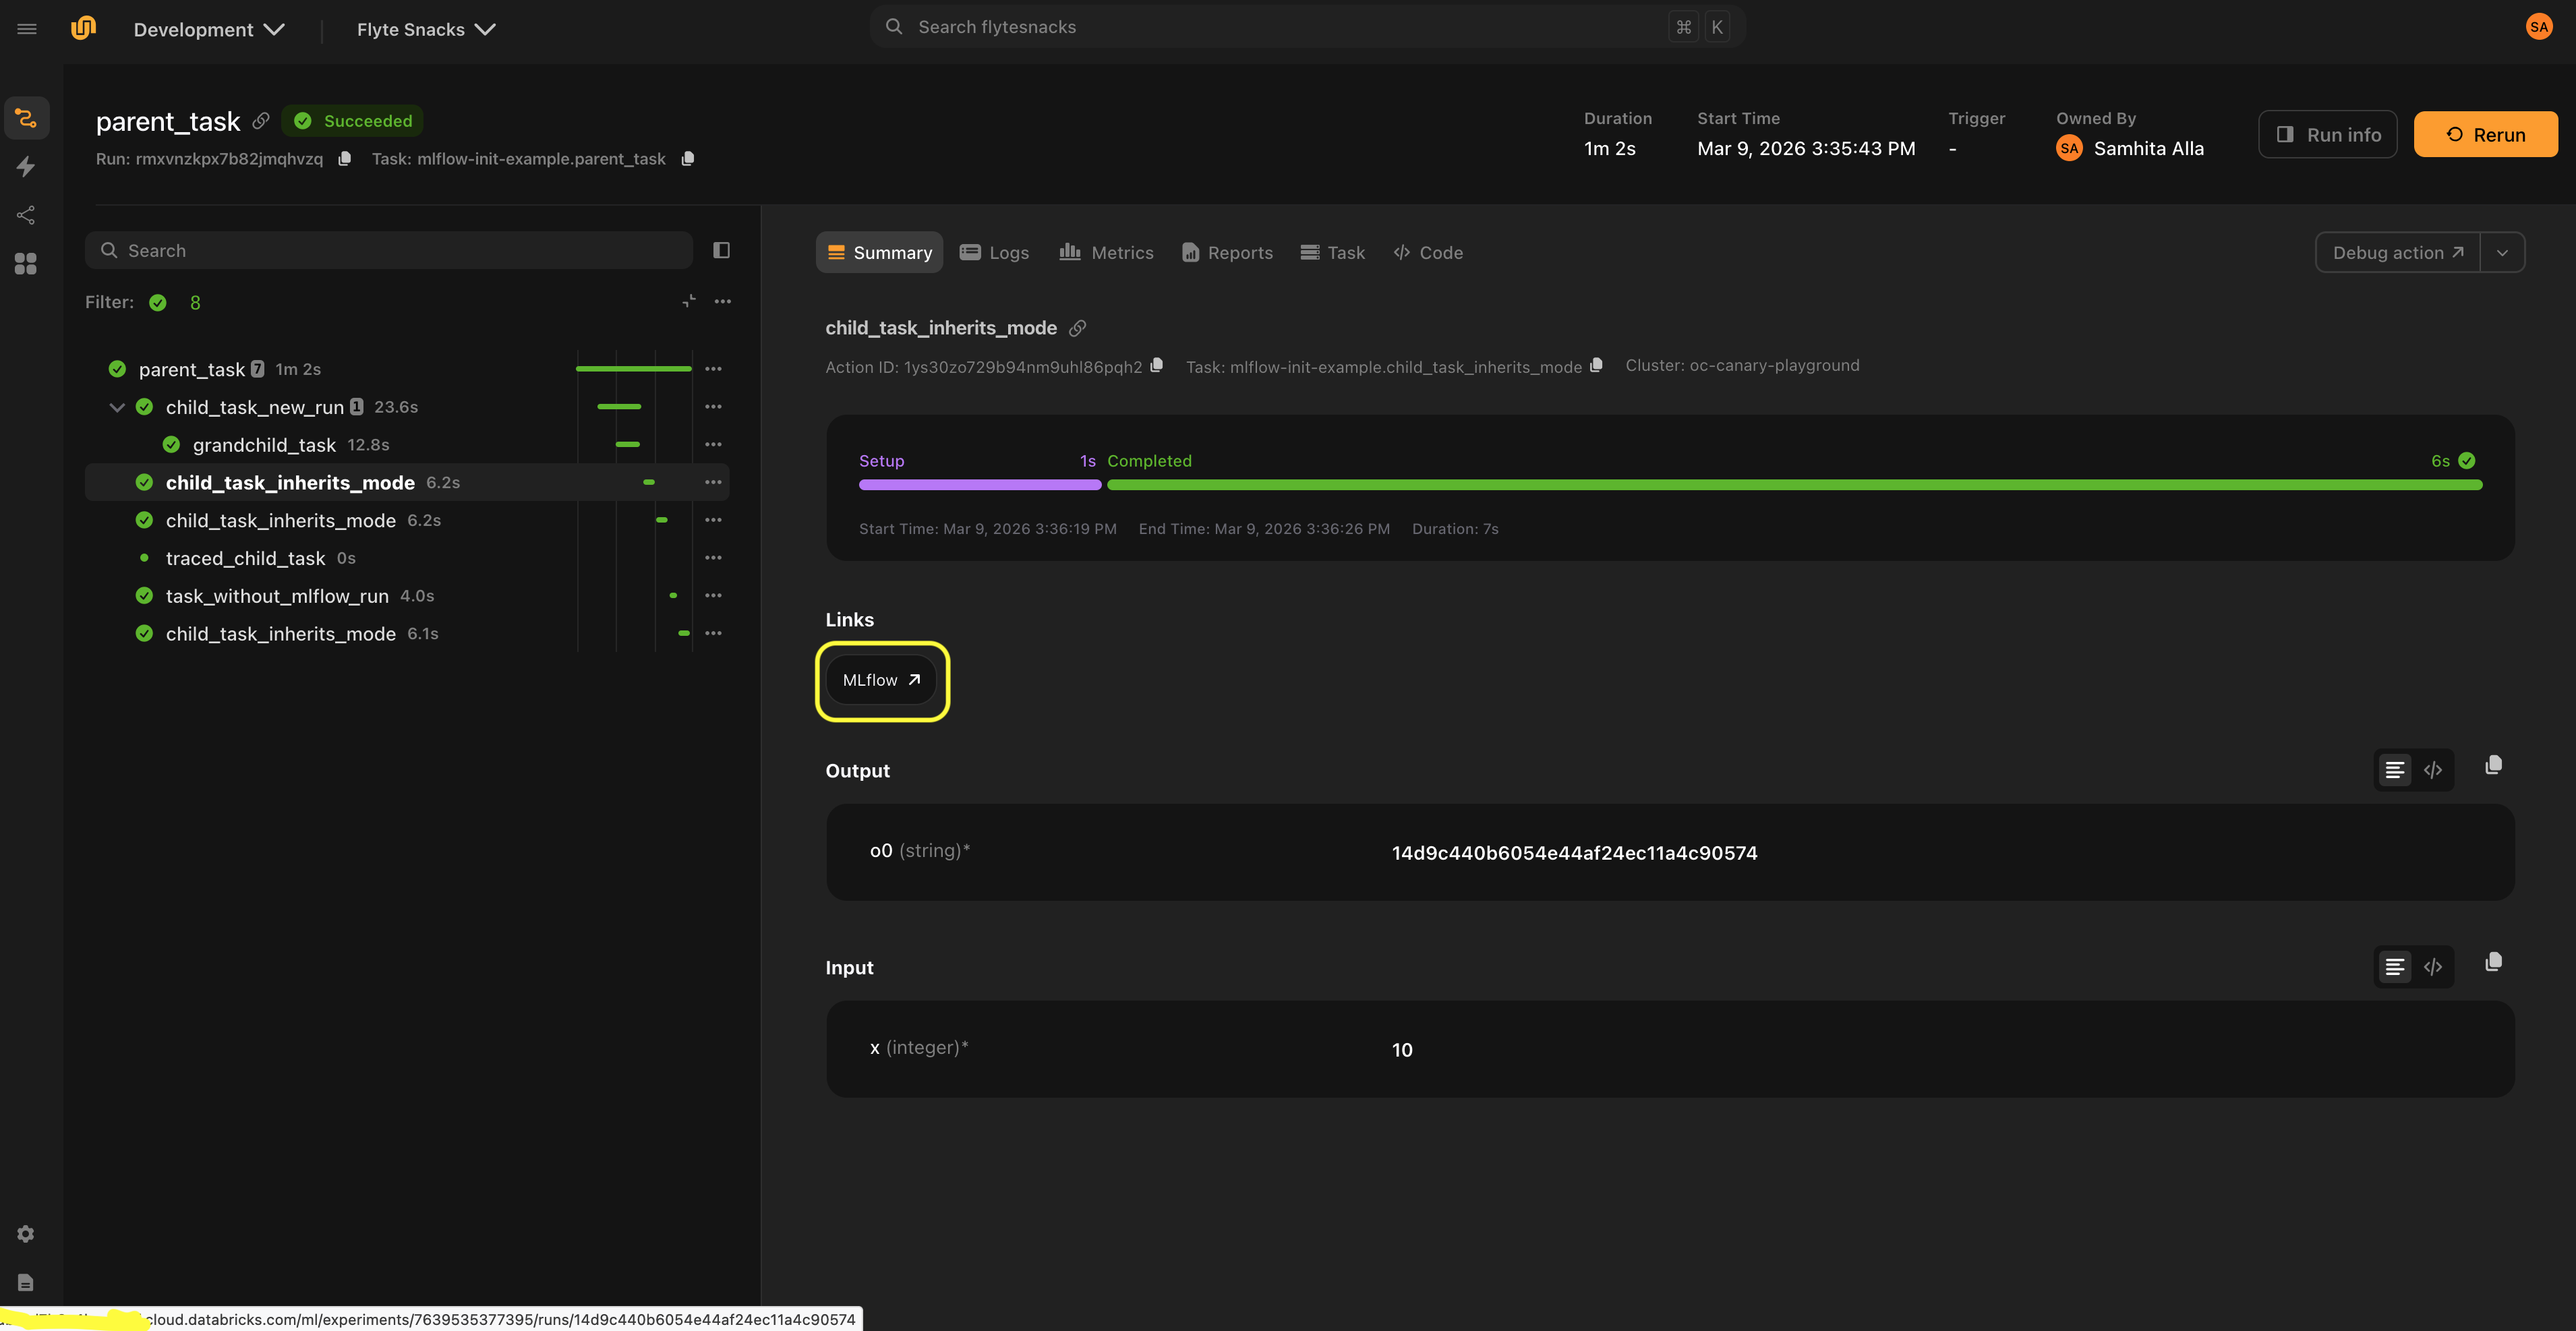
Task: Open the Metrics tab
Action: 1106,253
